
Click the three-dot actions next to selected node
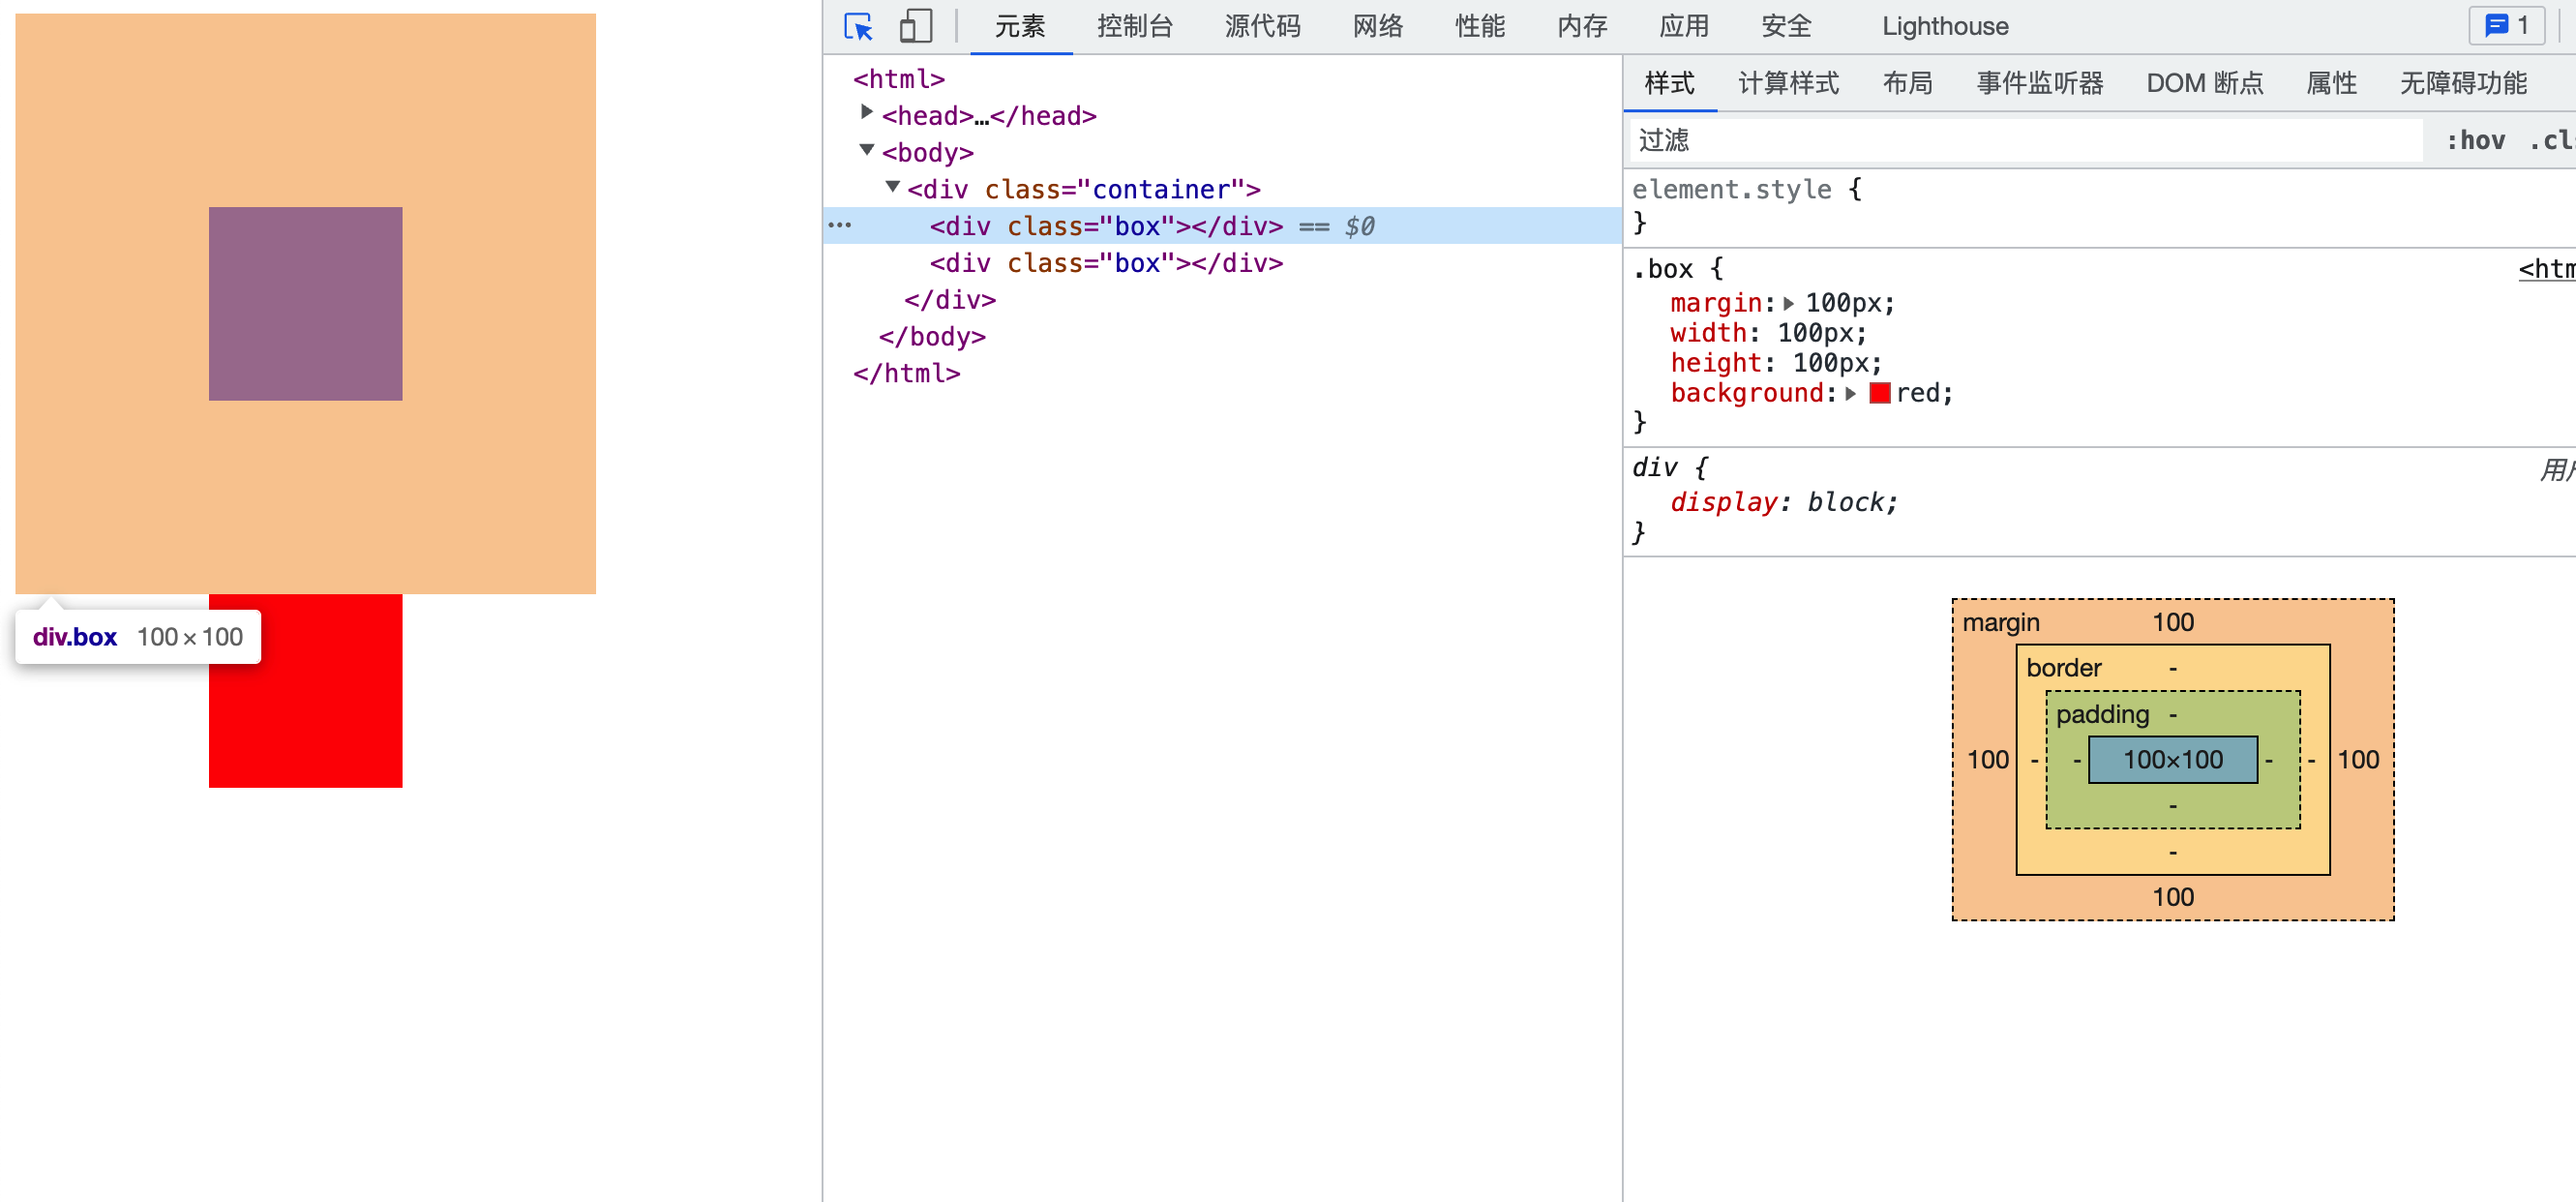tap(840, 226)
